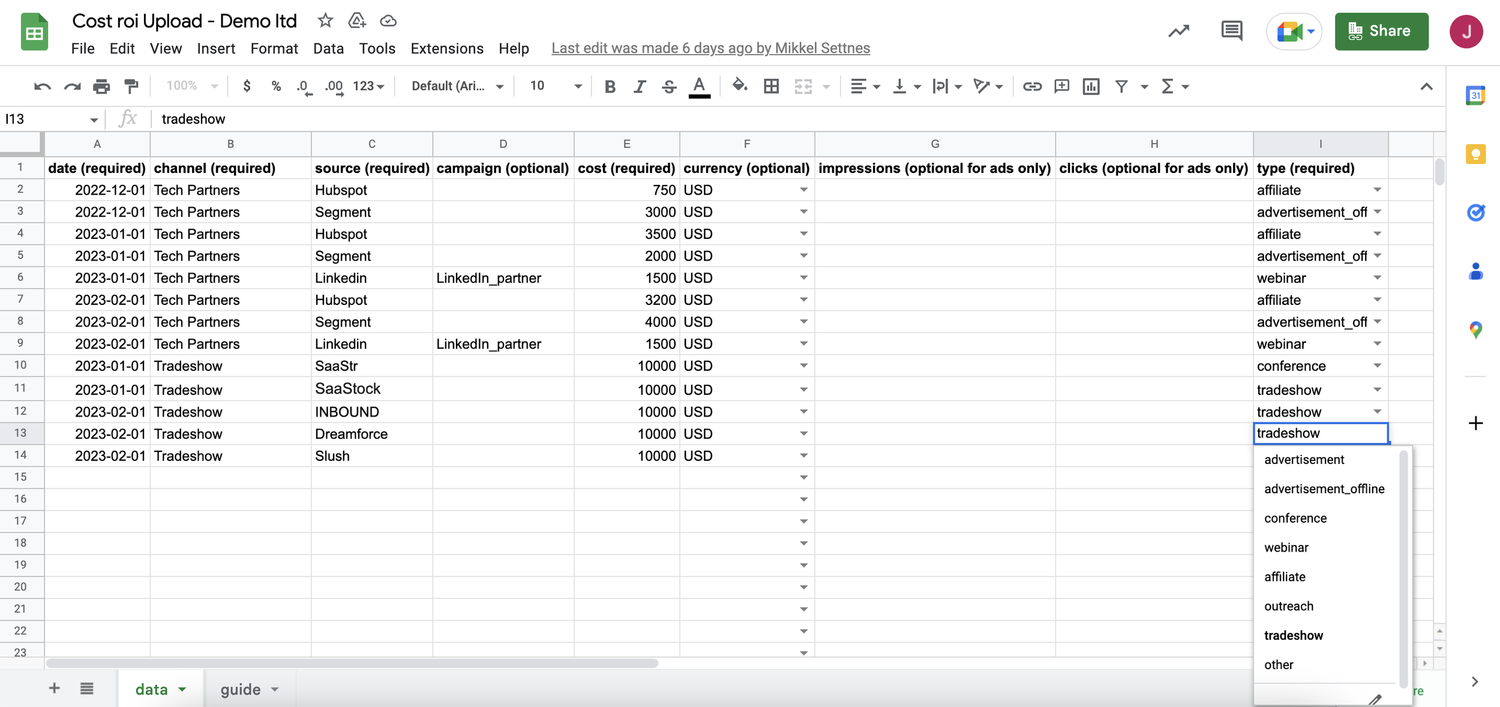This screenshot has height=707, width=1500.
Task: Open Google Calendar side panel
Action: pos(1475,96)
